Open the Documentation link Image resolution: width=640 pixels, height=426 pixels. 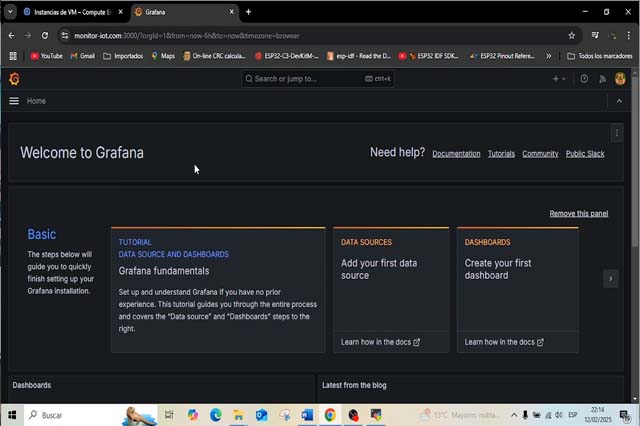click(x=456, y=154)
